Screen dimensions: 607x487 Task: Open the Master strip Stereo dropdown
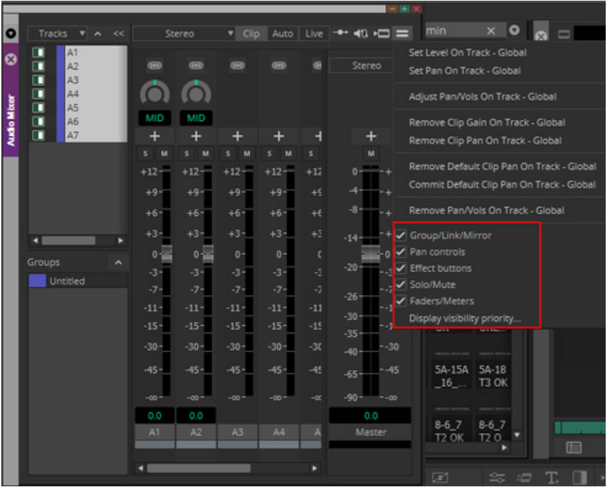361,65
